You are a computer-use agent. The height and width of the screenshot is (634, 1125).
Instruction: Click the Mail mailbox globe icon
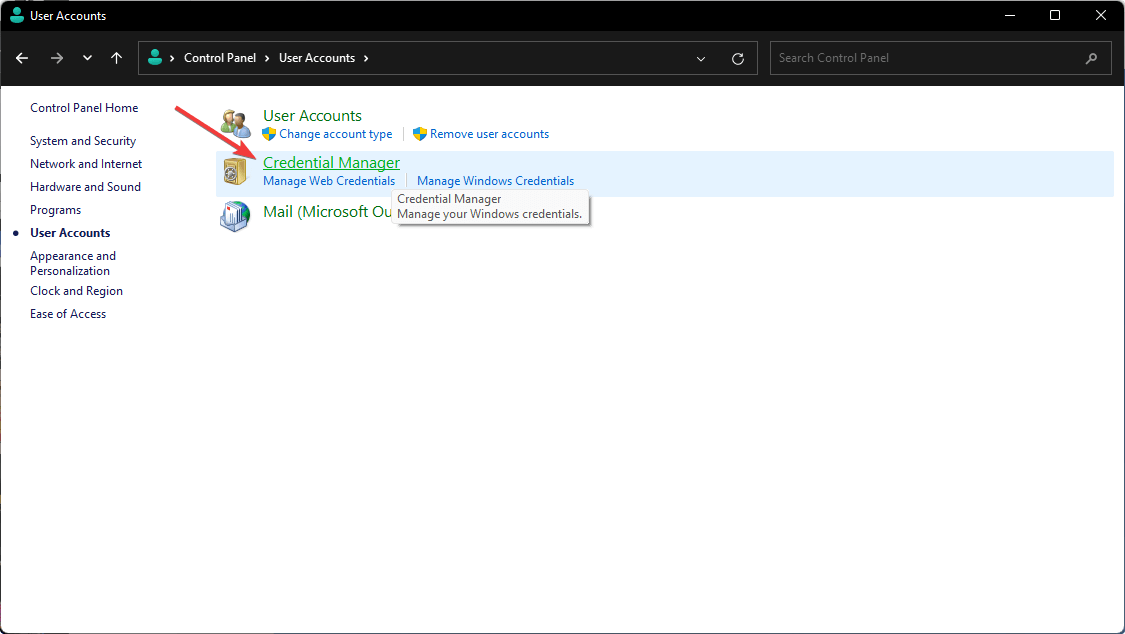[235, 216]
